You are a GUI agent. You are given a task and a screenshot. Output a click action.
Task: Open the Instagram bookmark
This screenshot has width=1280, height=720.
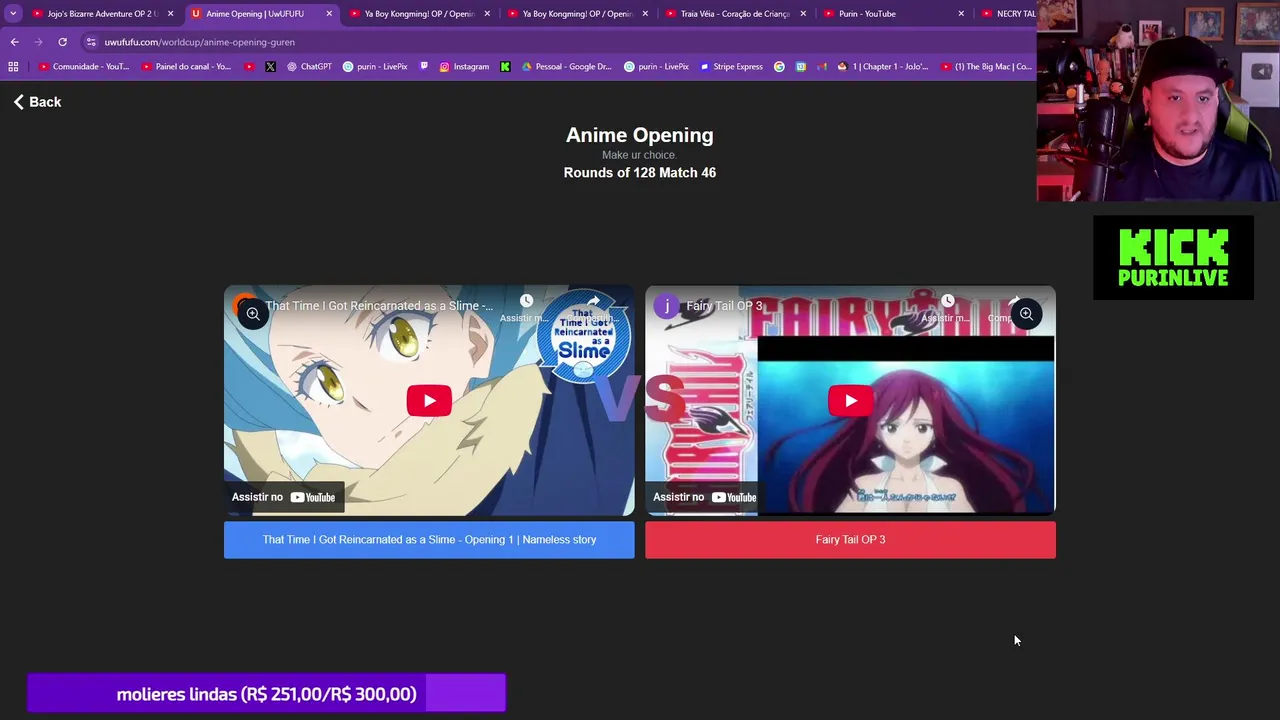click(x=464, y=67)
